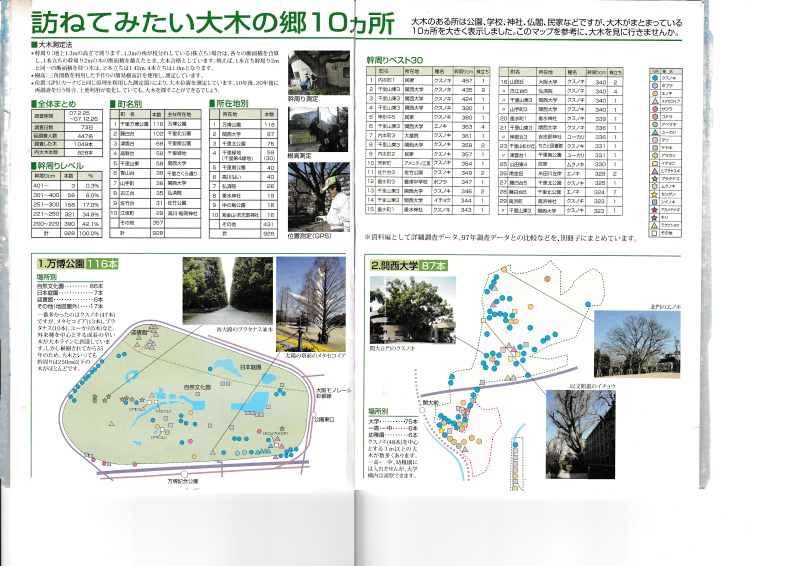Click the ちさと図書館 cell in row 23
The width and height of the screenshot is (800, 566).
coord(551,146)
